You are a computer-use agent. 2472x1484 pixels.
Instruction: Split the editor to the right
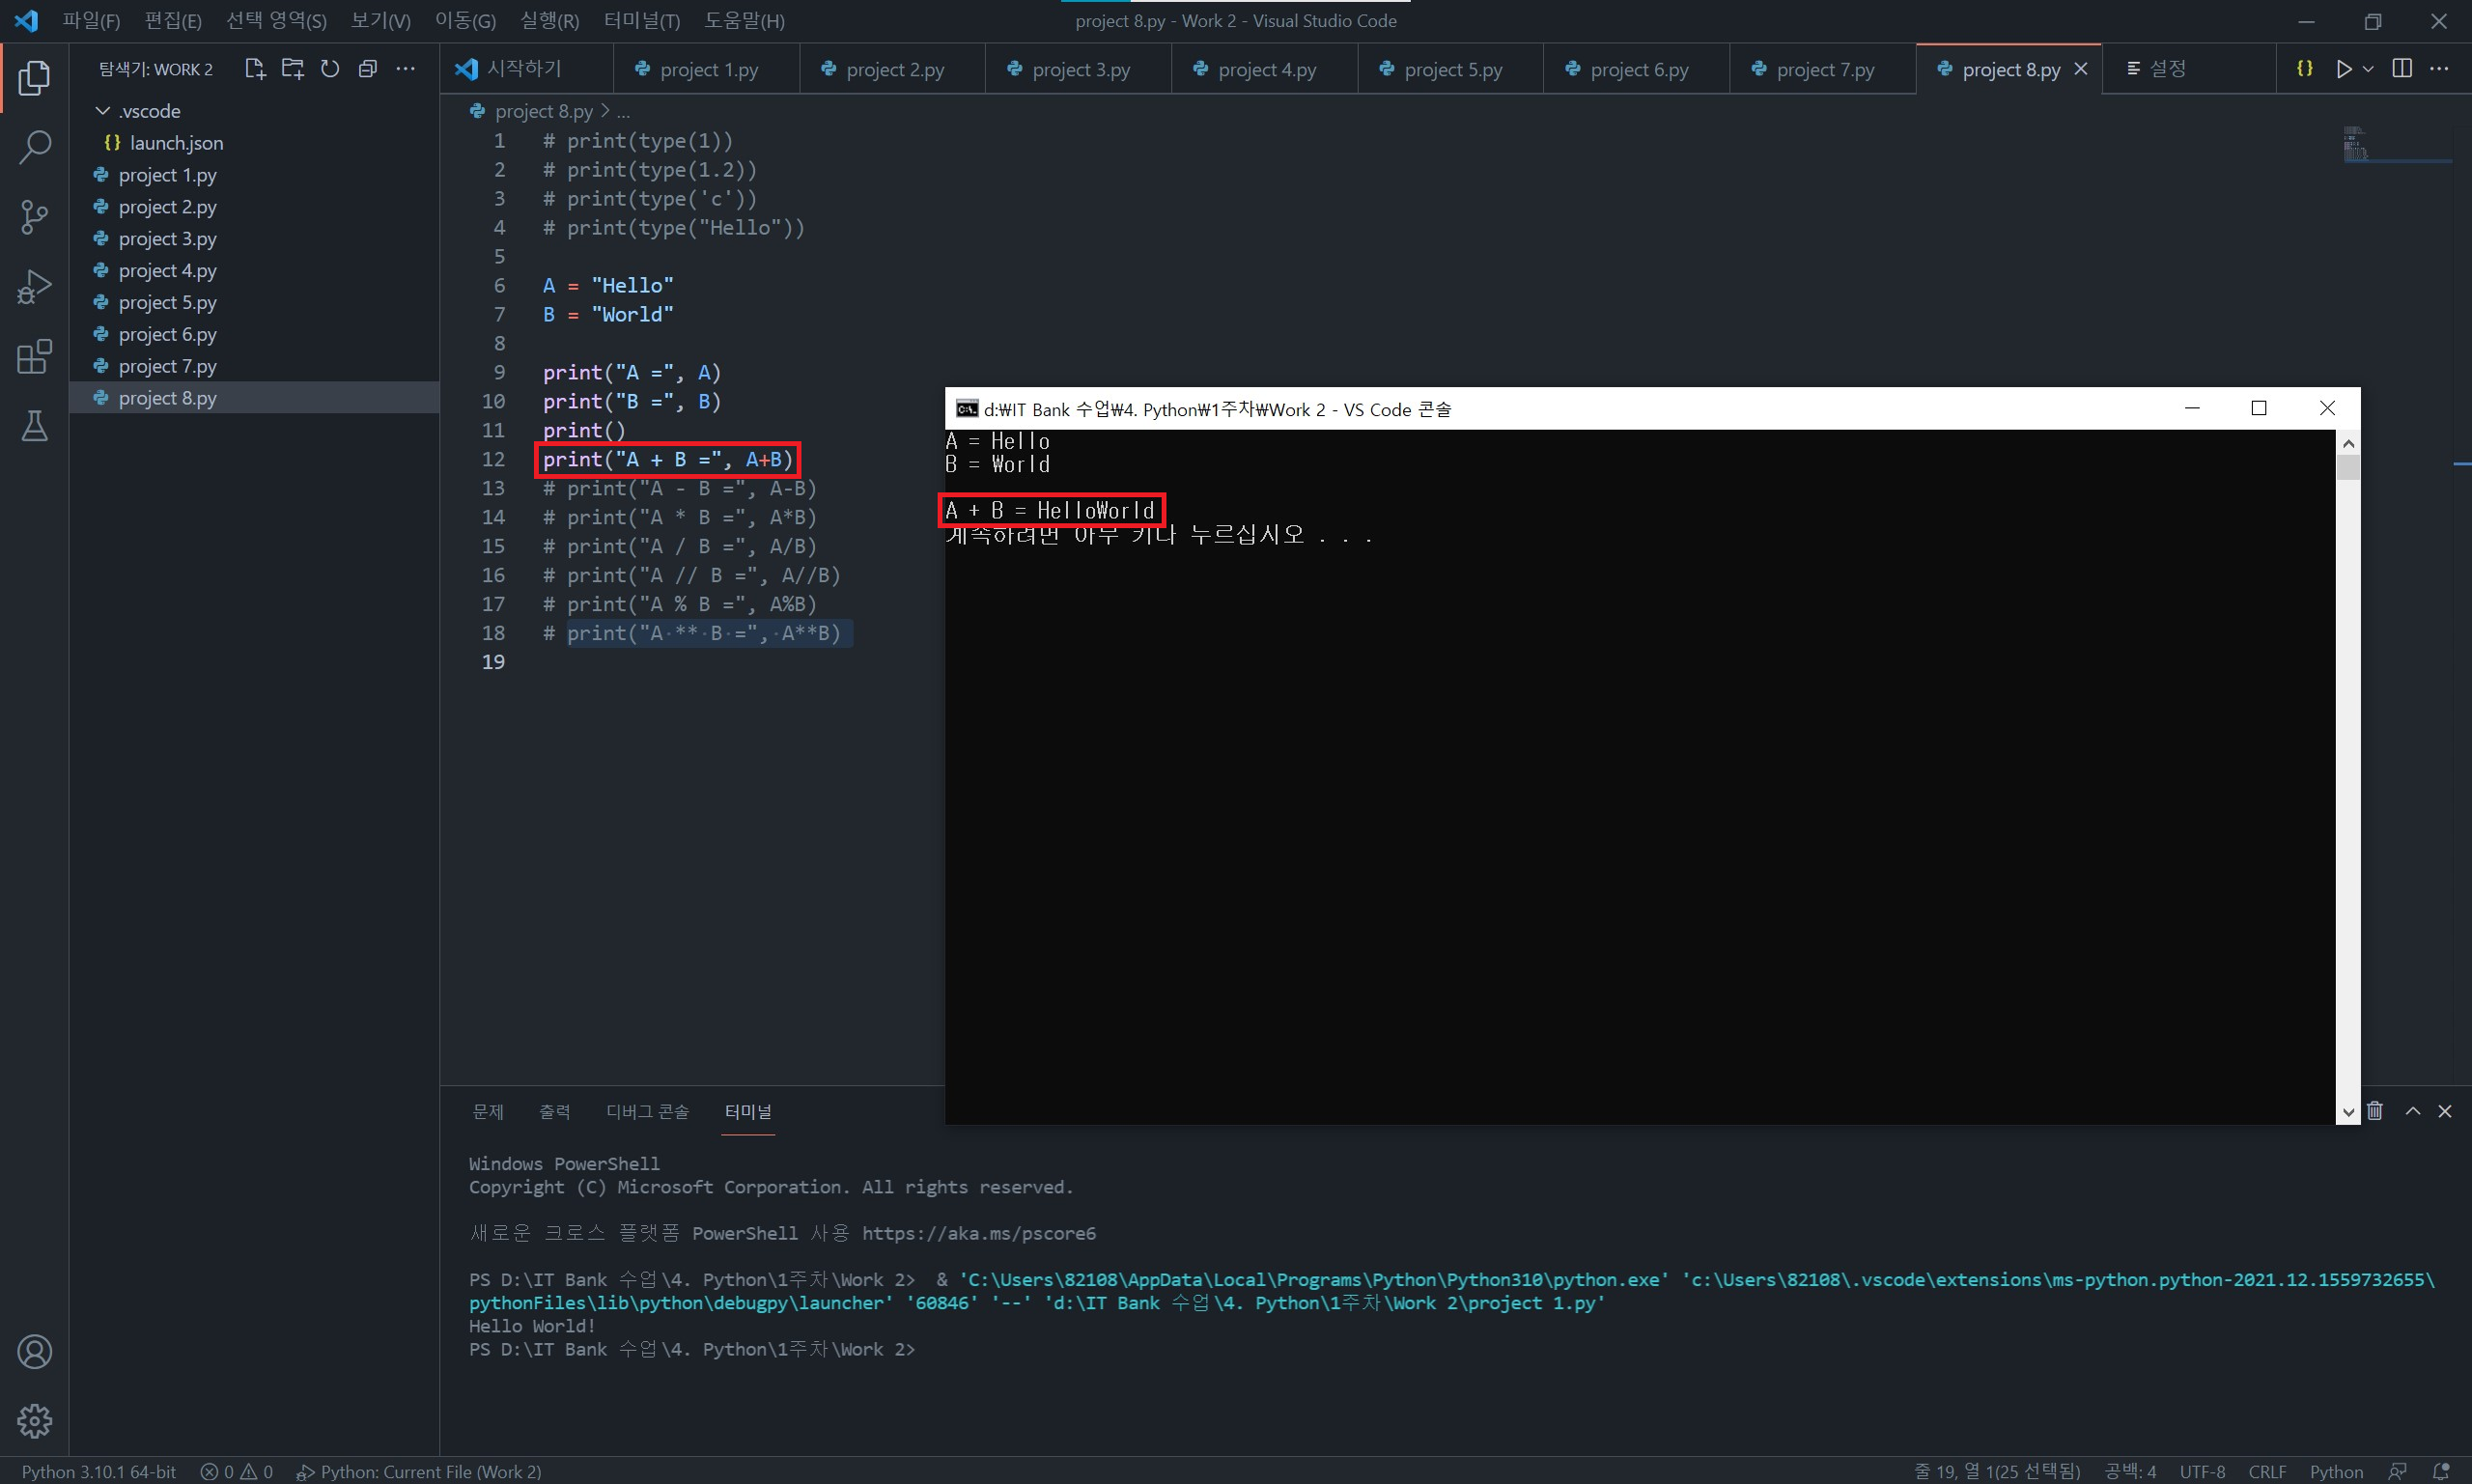tap(2402, 69)
